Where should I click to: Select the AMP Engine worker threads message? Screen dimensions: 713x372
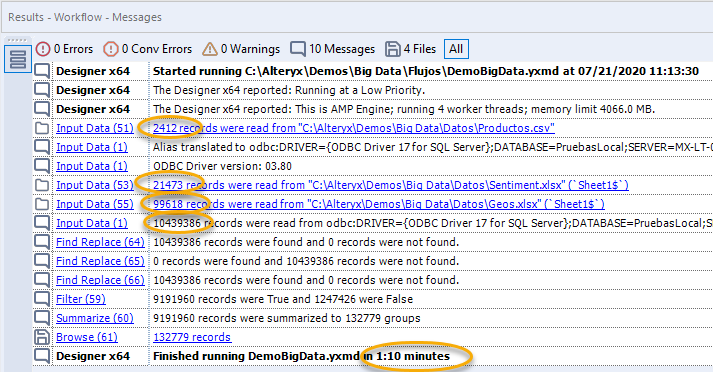404,109
